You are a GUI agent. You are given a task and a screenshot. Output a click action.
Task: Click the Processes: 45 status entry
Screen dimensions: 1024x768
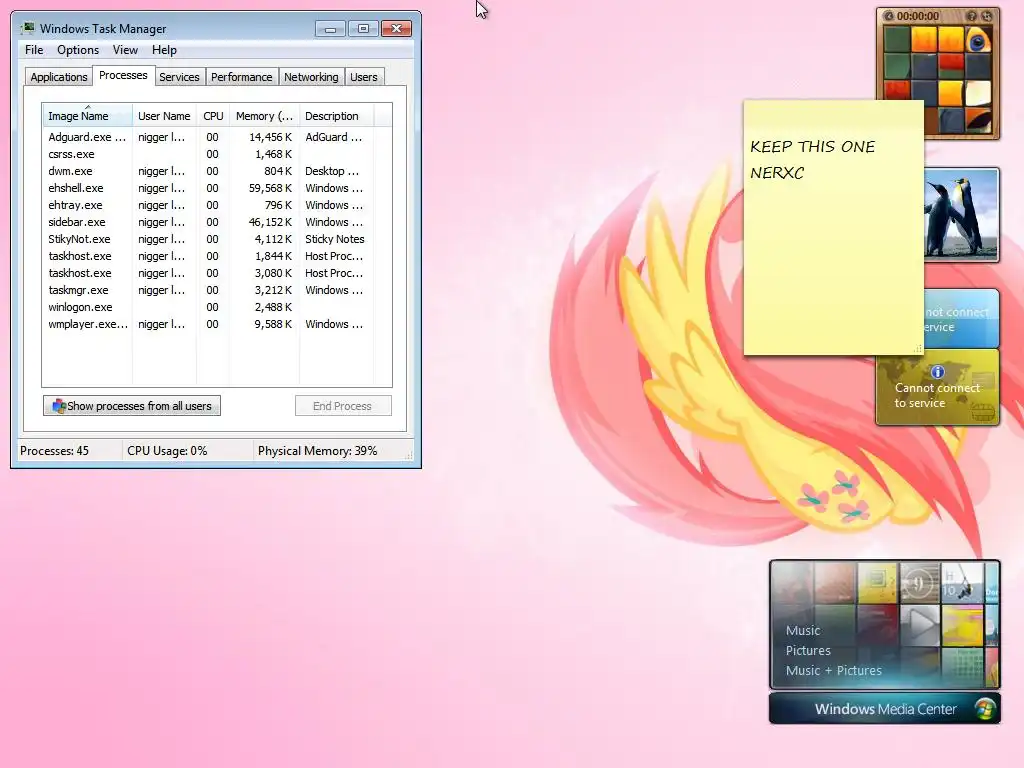54,451
